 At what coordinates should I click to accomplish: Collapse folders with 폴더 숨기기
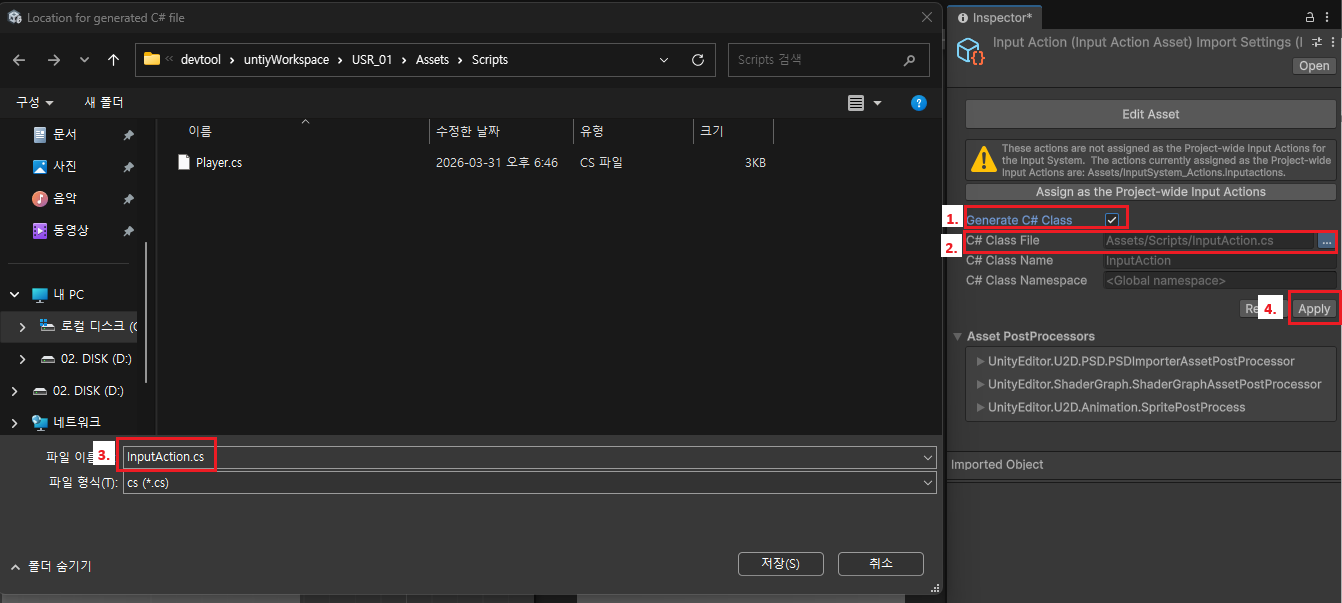(51, 566)
